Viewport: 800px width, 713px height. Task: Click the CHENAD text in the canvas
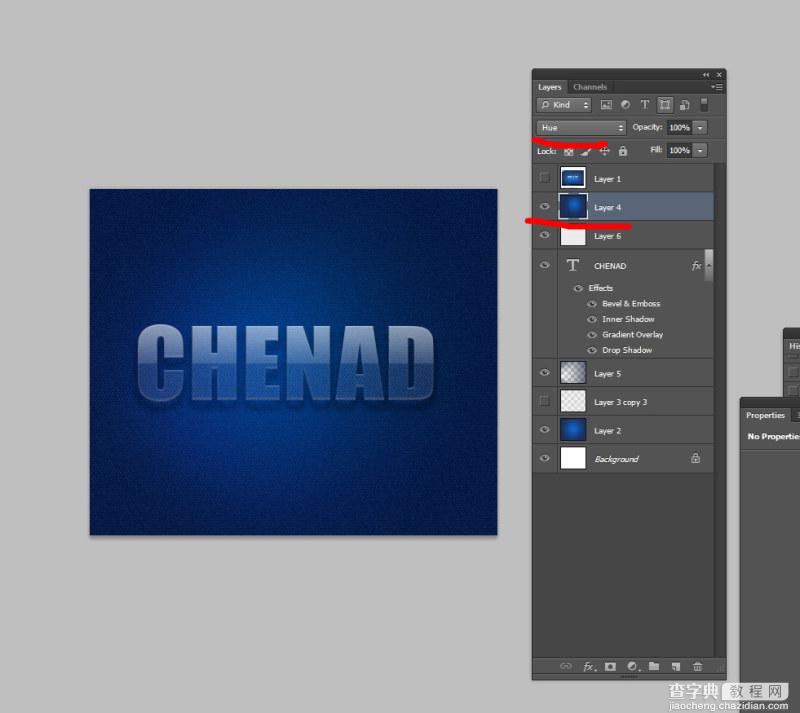286,362
